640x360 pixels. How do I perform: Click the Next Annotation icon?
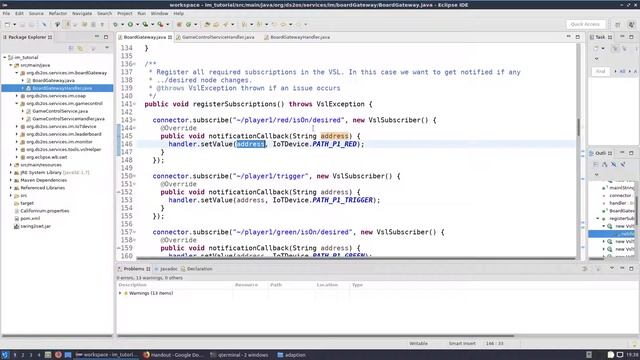tap(244, 24)
